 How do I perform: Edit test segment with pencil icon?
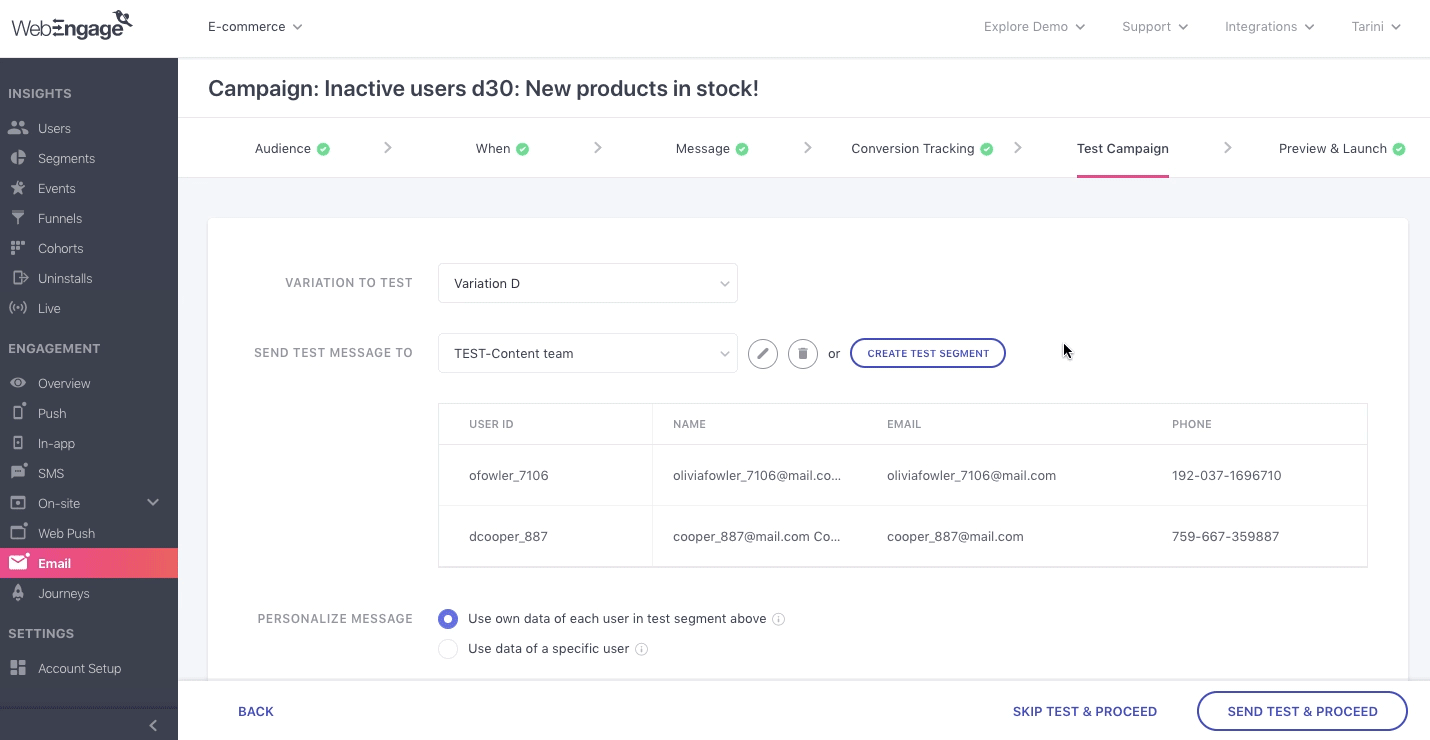pyautogui.click(x=763, y=354)
